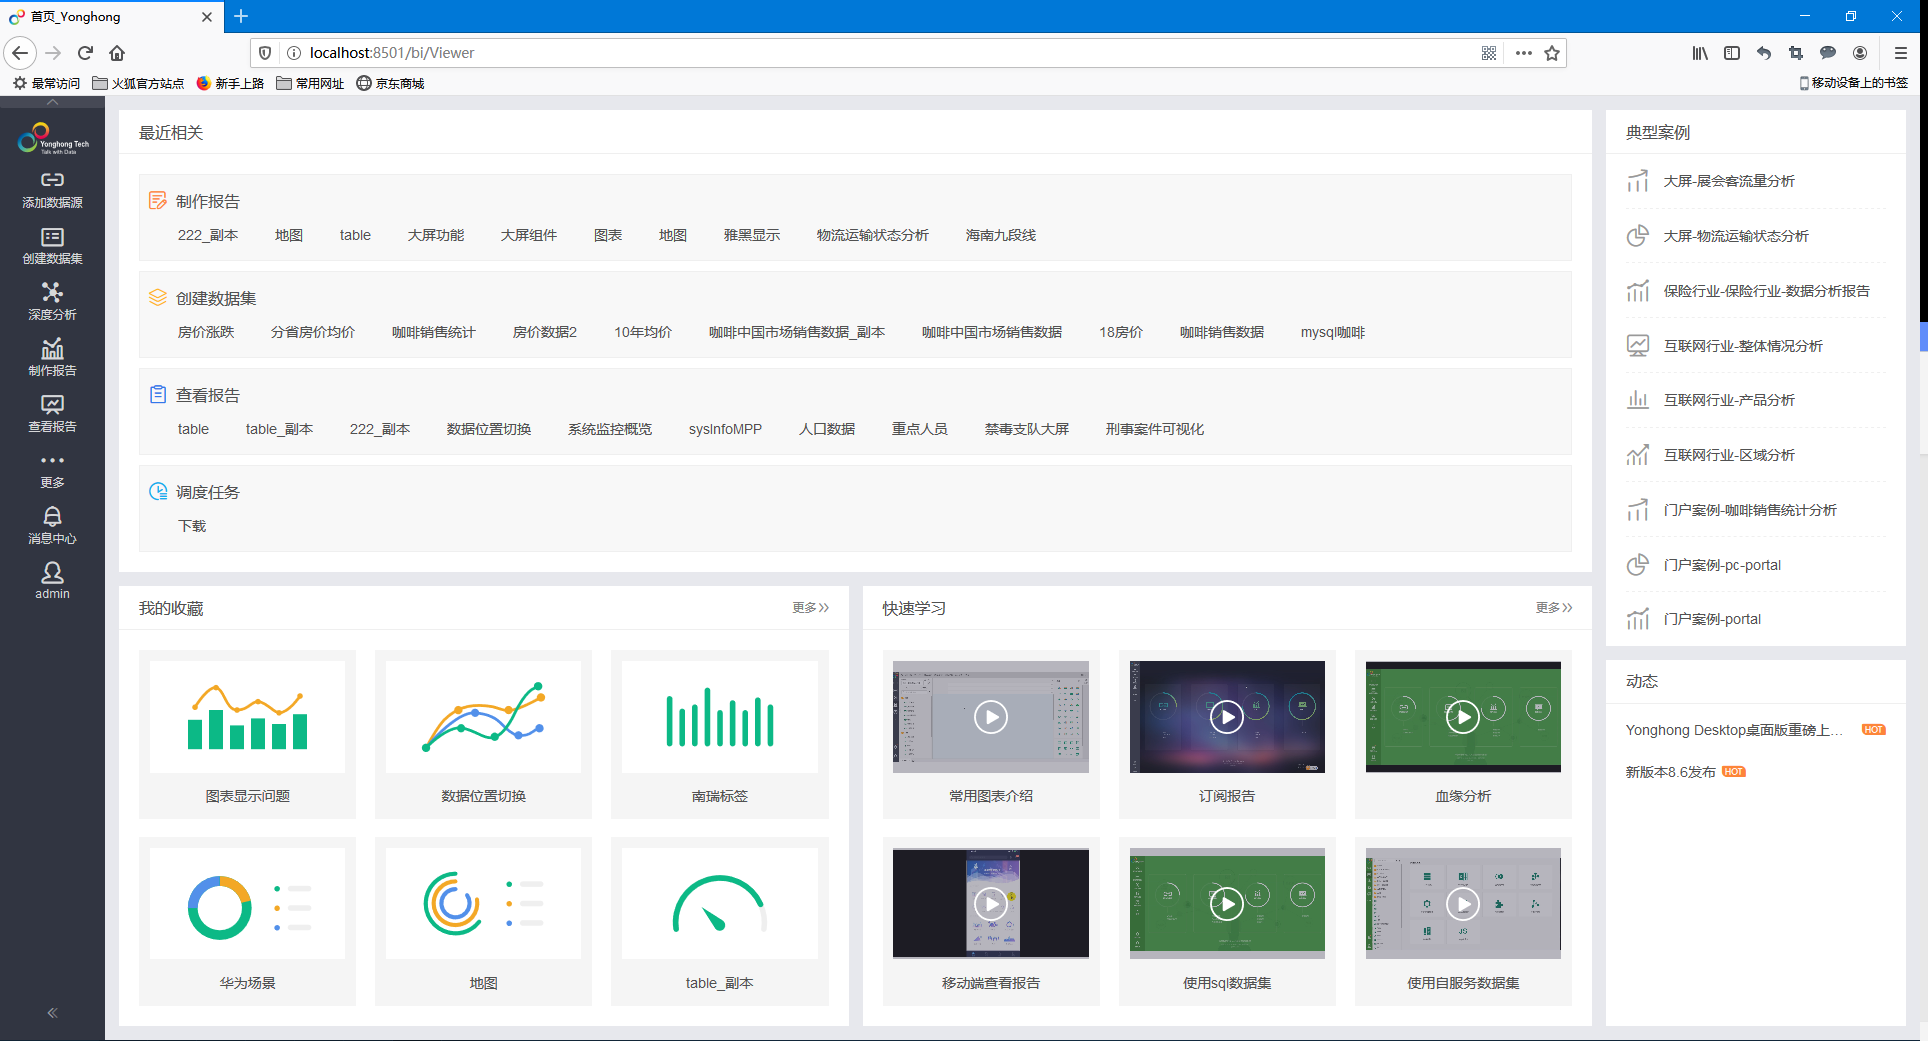The height and width of the screenshot is (1041, 1928).
Task: Show more 快速学习 items via 更多
Action: coord(1553,608)
